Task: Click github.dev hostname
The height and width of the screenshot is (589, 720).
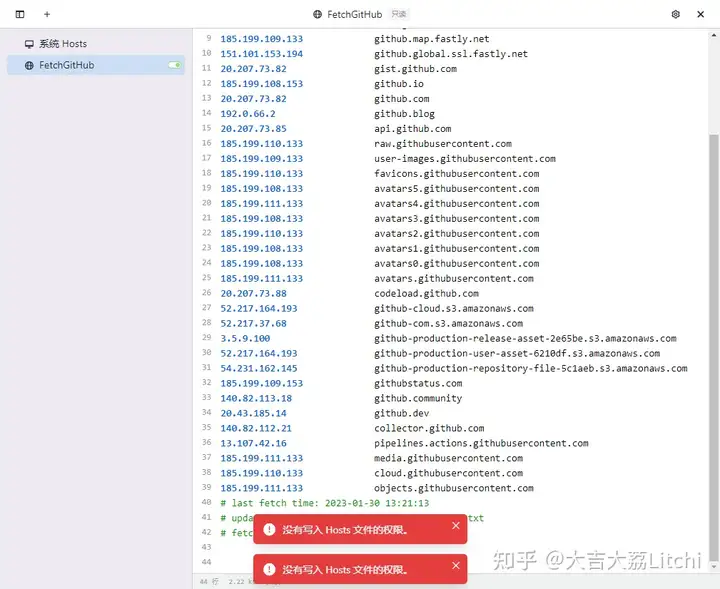Action: point(401,413)
